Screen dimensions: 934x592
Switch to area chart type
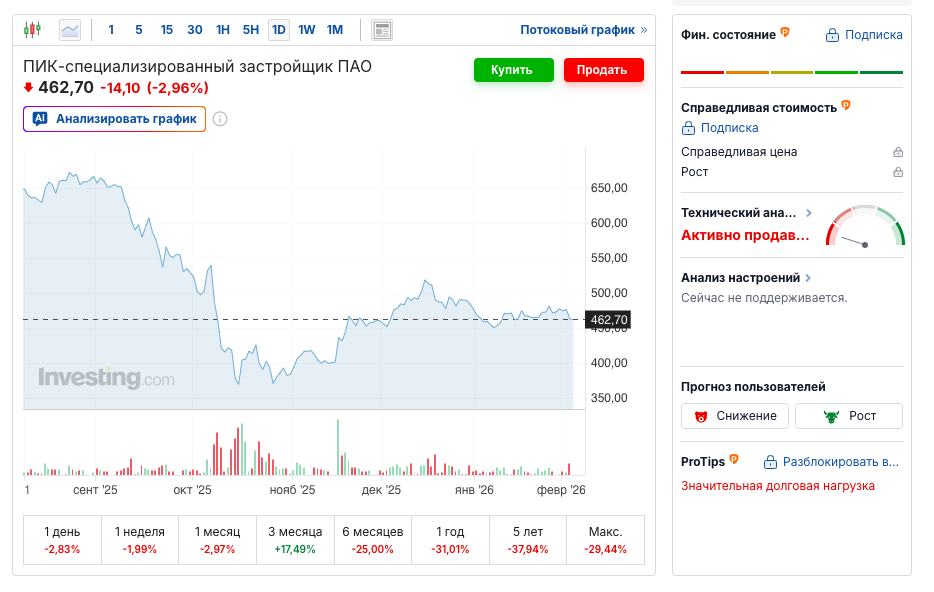[x=70, y=30]
